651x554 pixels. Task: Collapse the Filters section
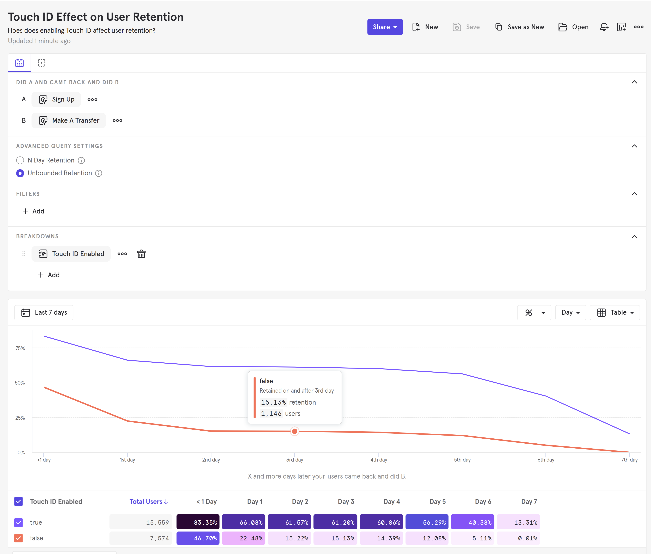tap(634, 194)
